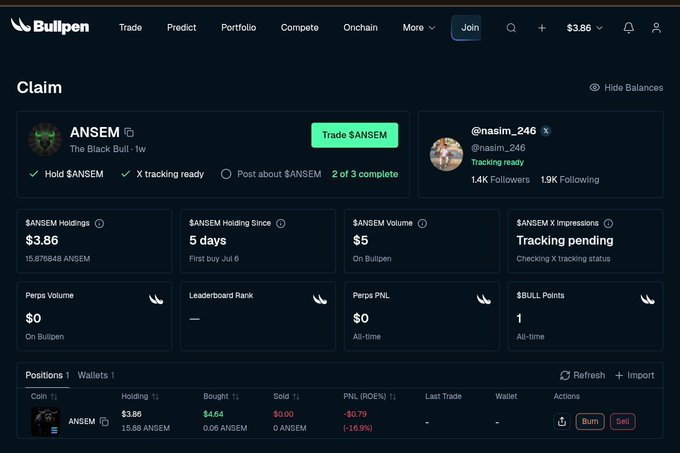Click the X tracking ready checkmark step

click(163, 174)
